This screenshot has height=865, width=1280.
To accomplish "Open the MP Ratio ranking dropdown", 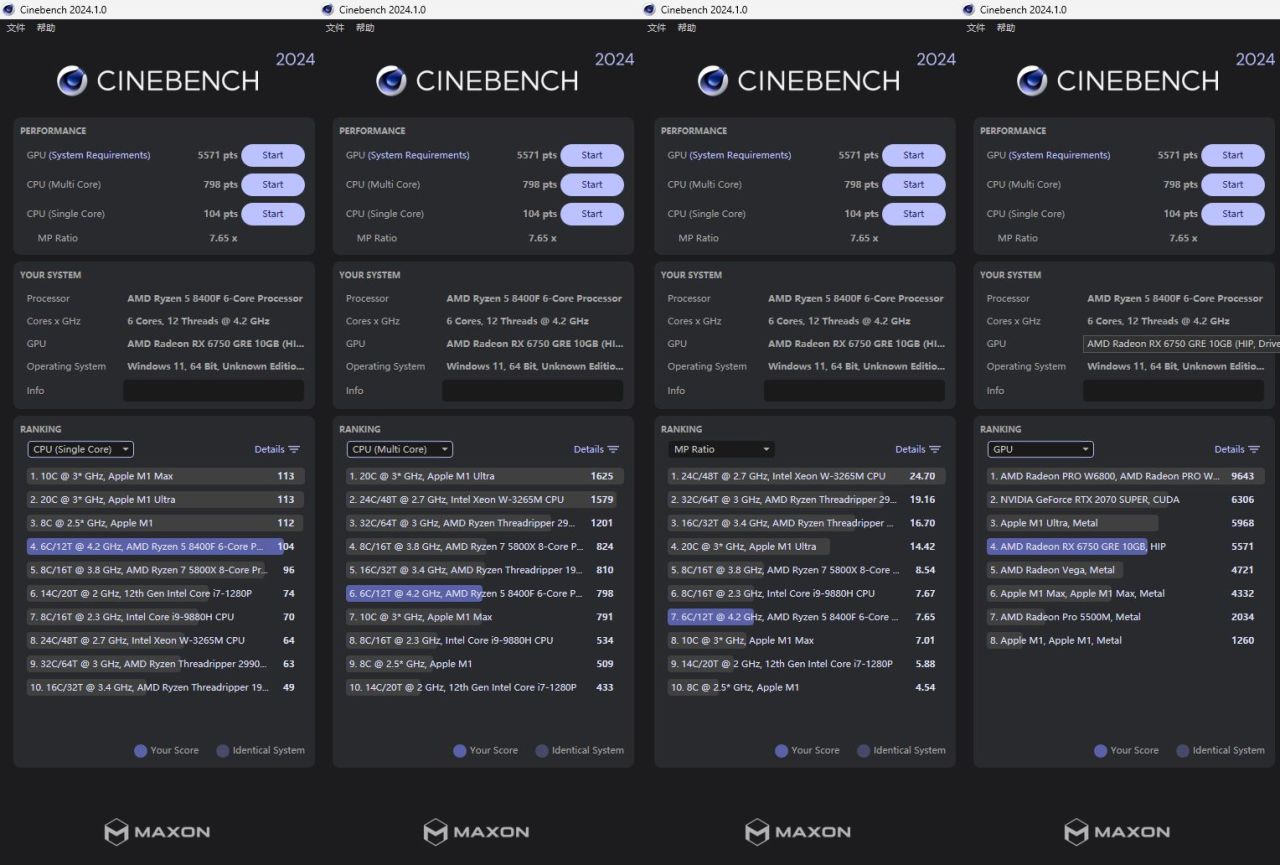I will (x=721, y=450).
